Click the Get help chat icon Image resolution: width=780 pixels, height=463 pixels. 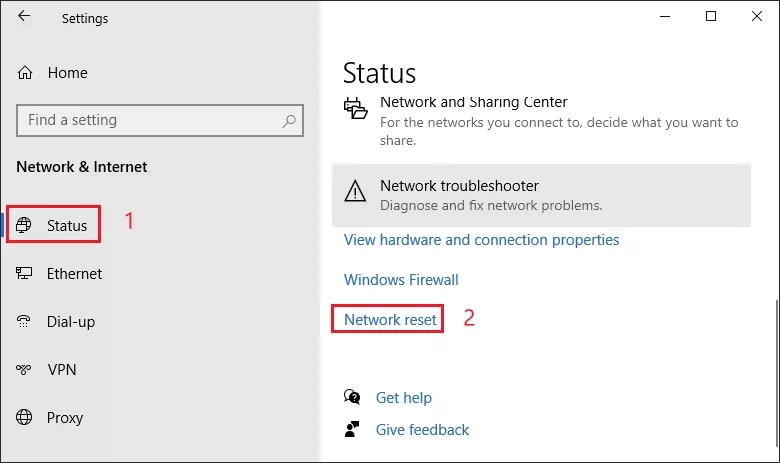coord(352,397)
